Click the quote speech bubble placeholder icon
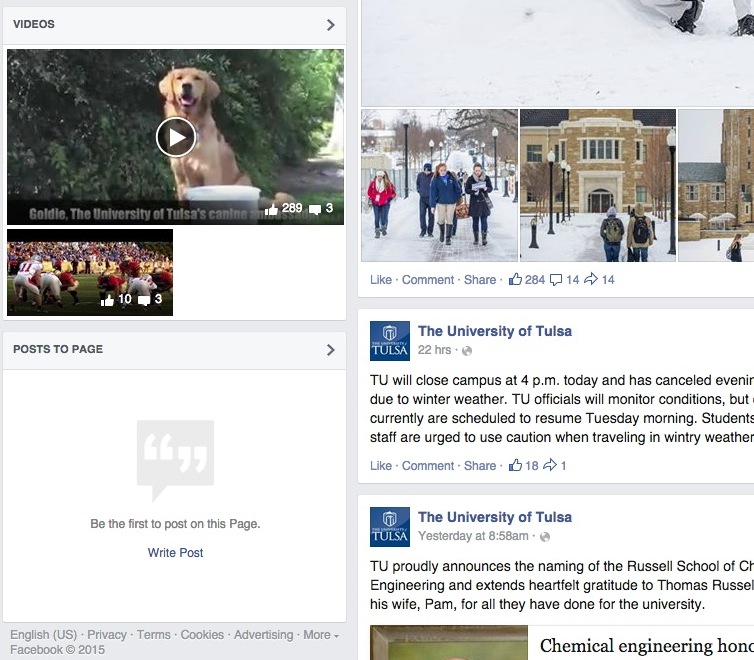The width and height of the screenshot is (754, 660). 176,460
